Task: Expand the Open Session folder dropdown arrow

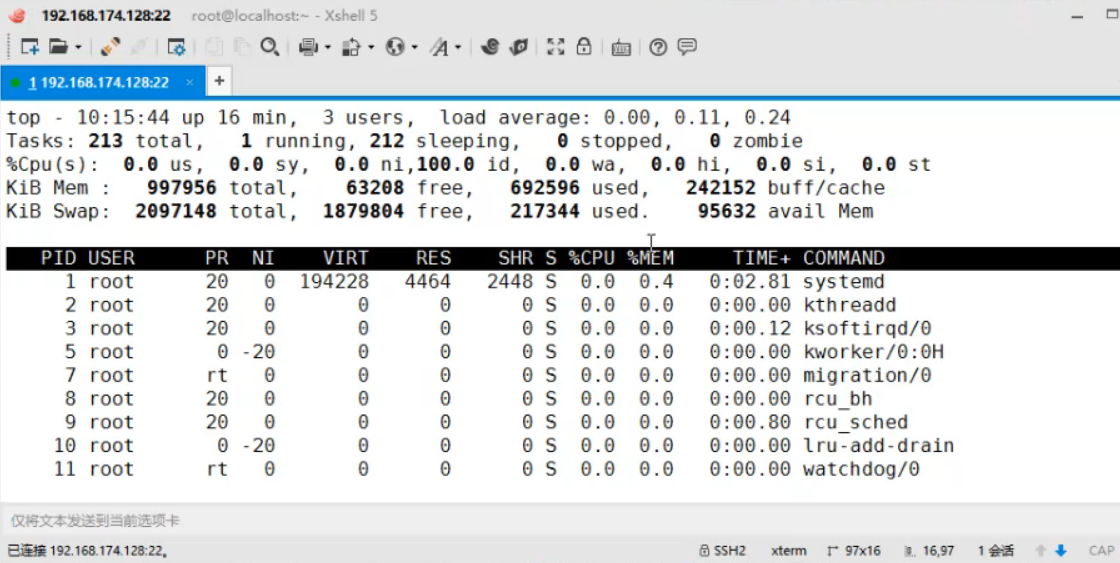Action: coord(78,48)
